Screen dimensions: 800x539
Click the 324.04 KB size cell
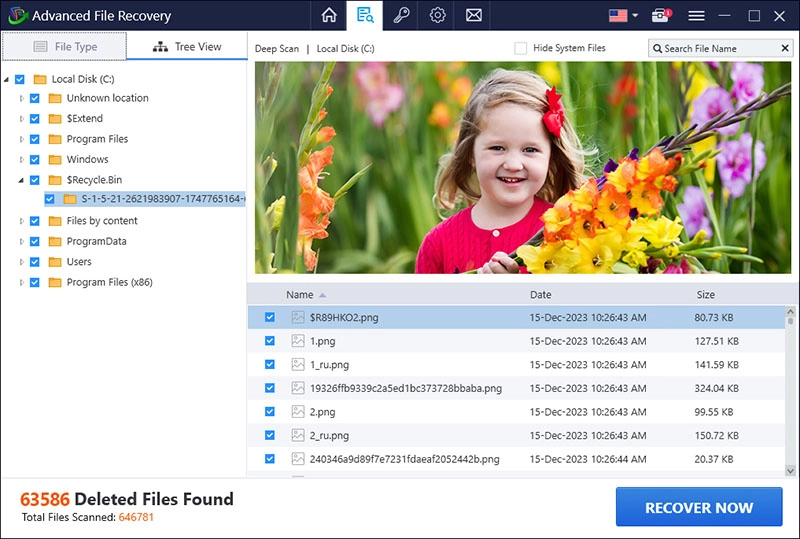point(716,388)
